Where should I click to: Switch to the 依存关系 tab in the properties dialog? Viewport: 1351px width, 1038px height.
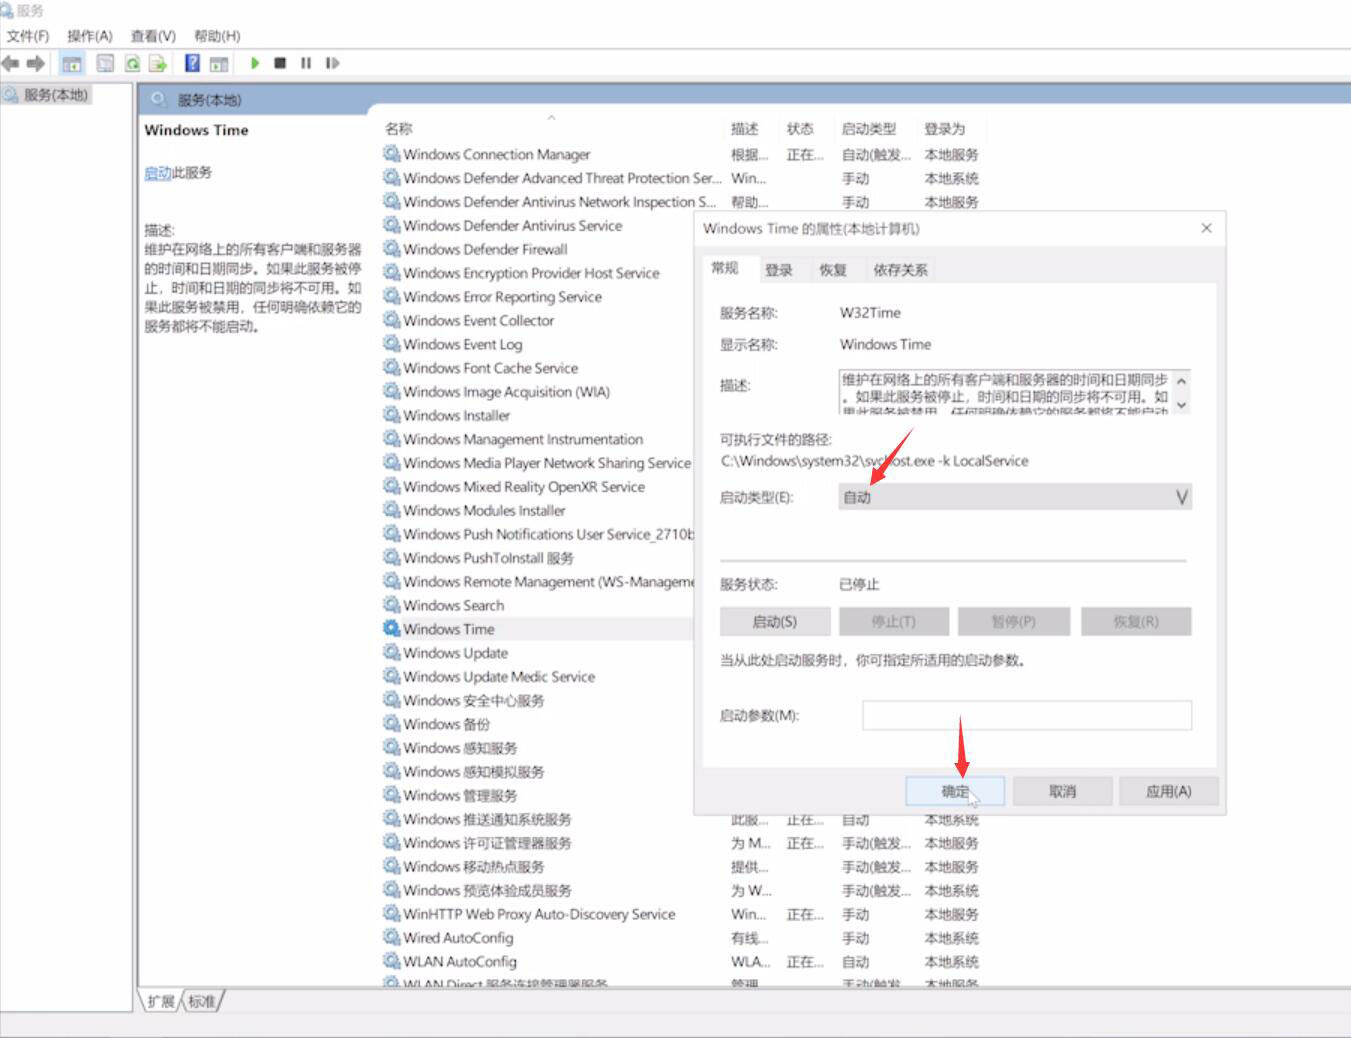(900, 270)
